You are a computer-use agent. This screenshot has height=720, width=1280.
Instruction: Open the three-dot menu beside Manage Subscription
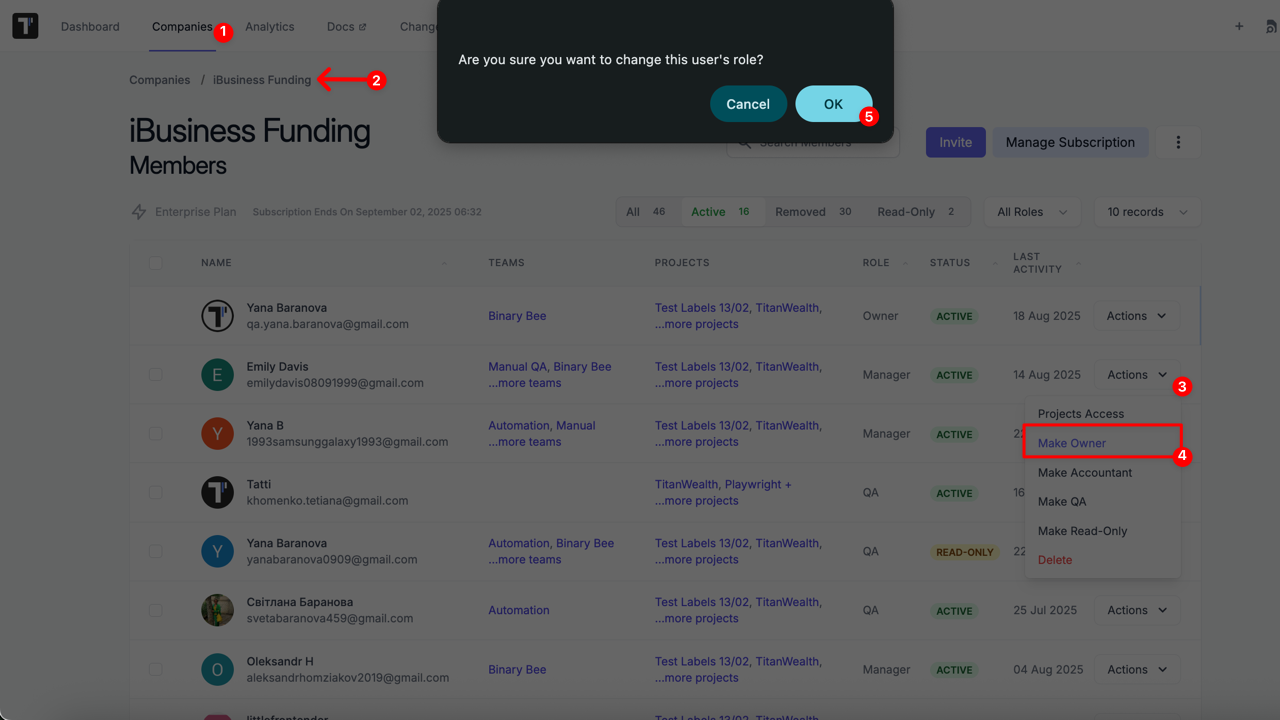(1178, 142)
